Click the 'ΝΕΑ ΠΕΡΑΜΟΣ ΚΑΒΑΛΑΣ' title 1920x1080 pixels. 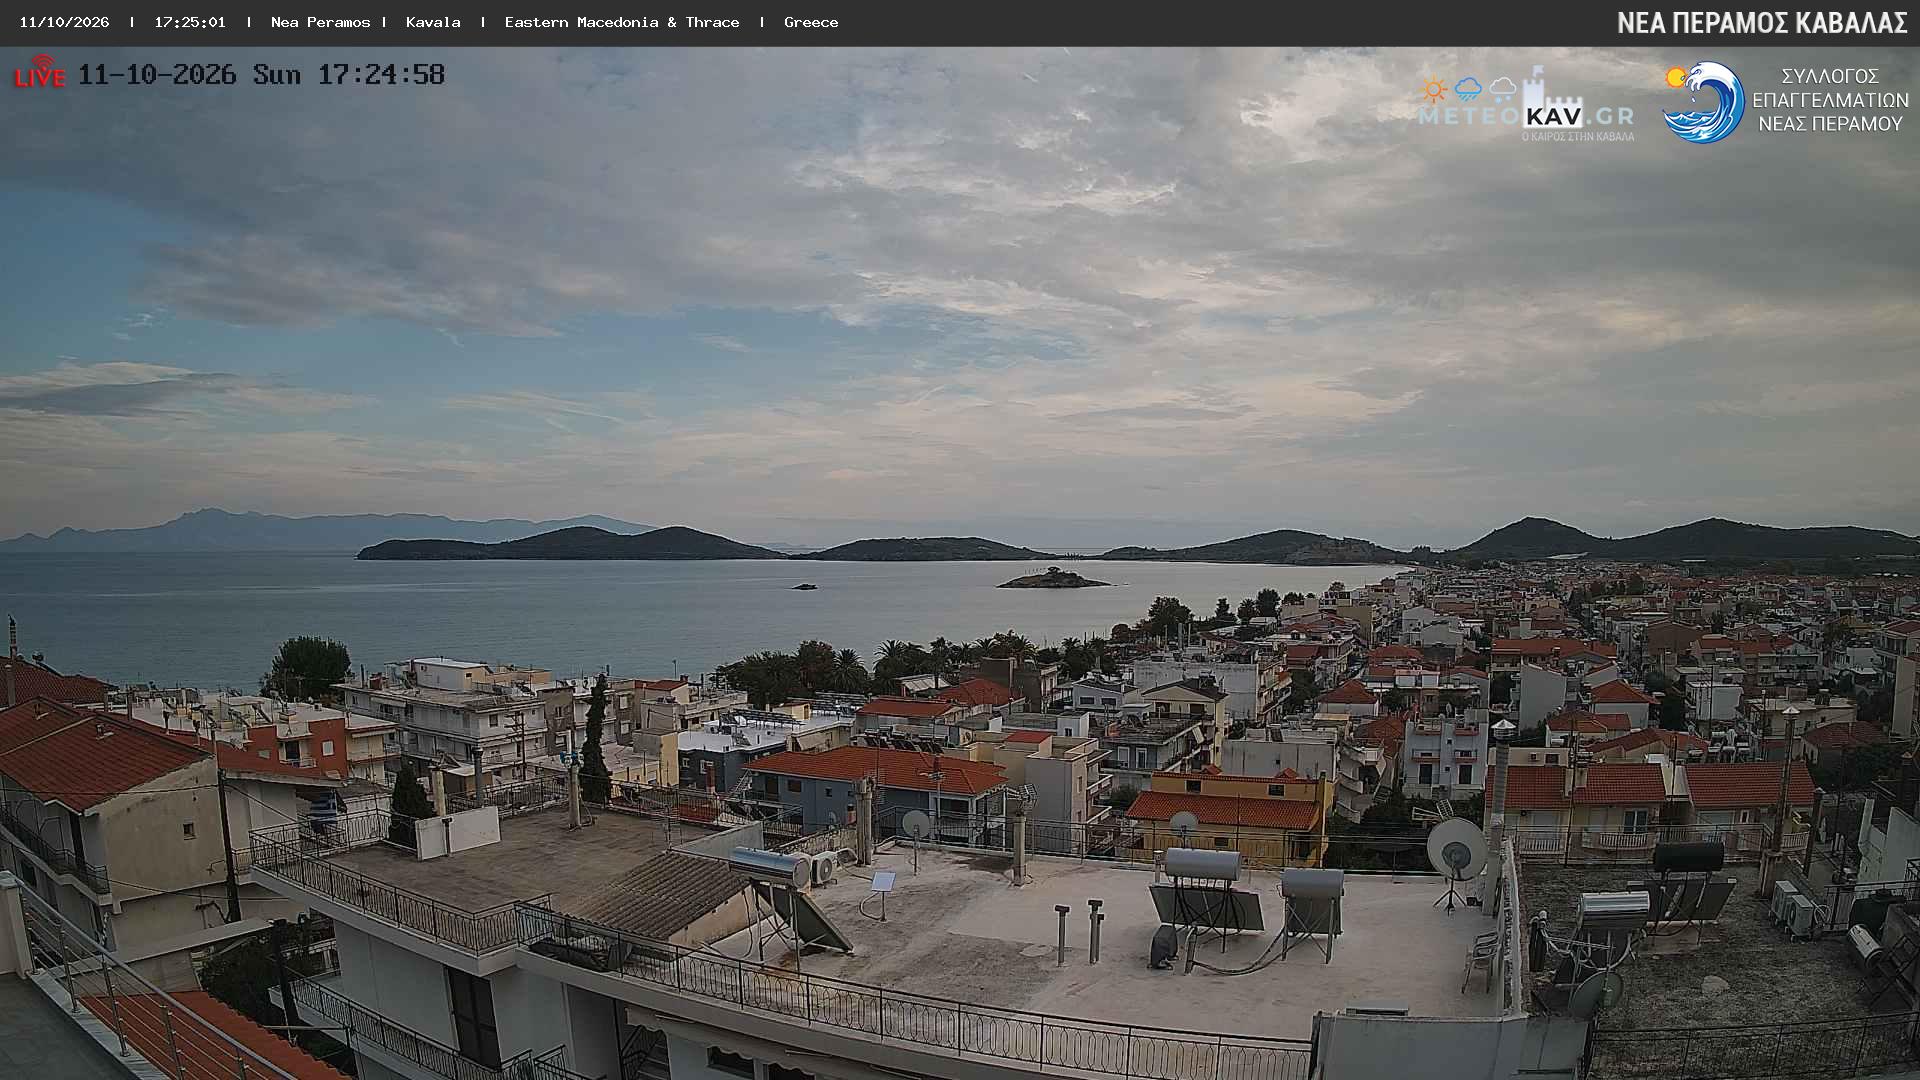pyautogui.click(x=1762, y=23)
